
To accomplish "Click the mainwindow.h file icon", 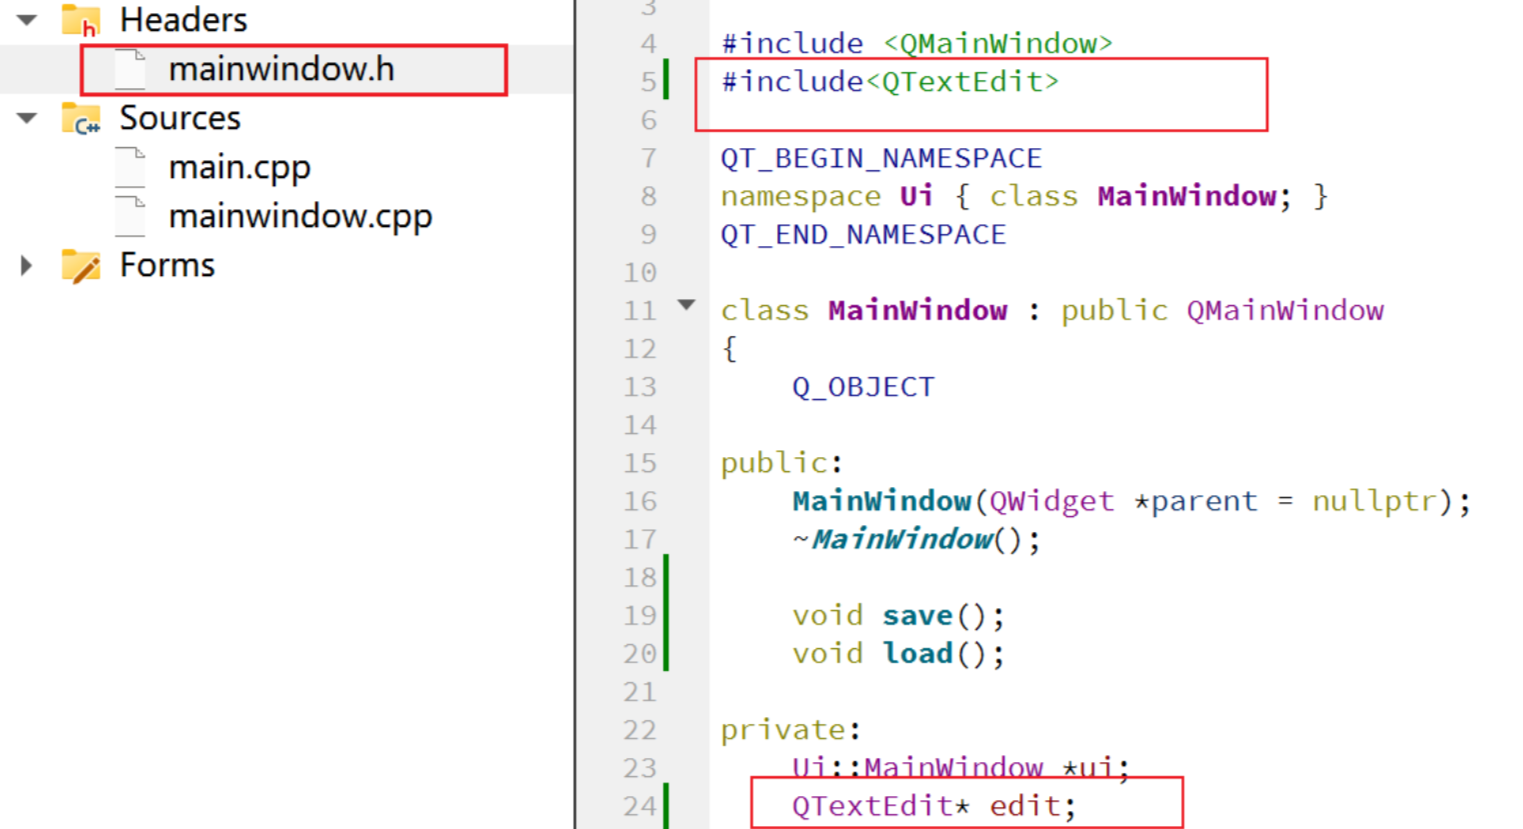I will pyautogui.click(x=128, y=68).
